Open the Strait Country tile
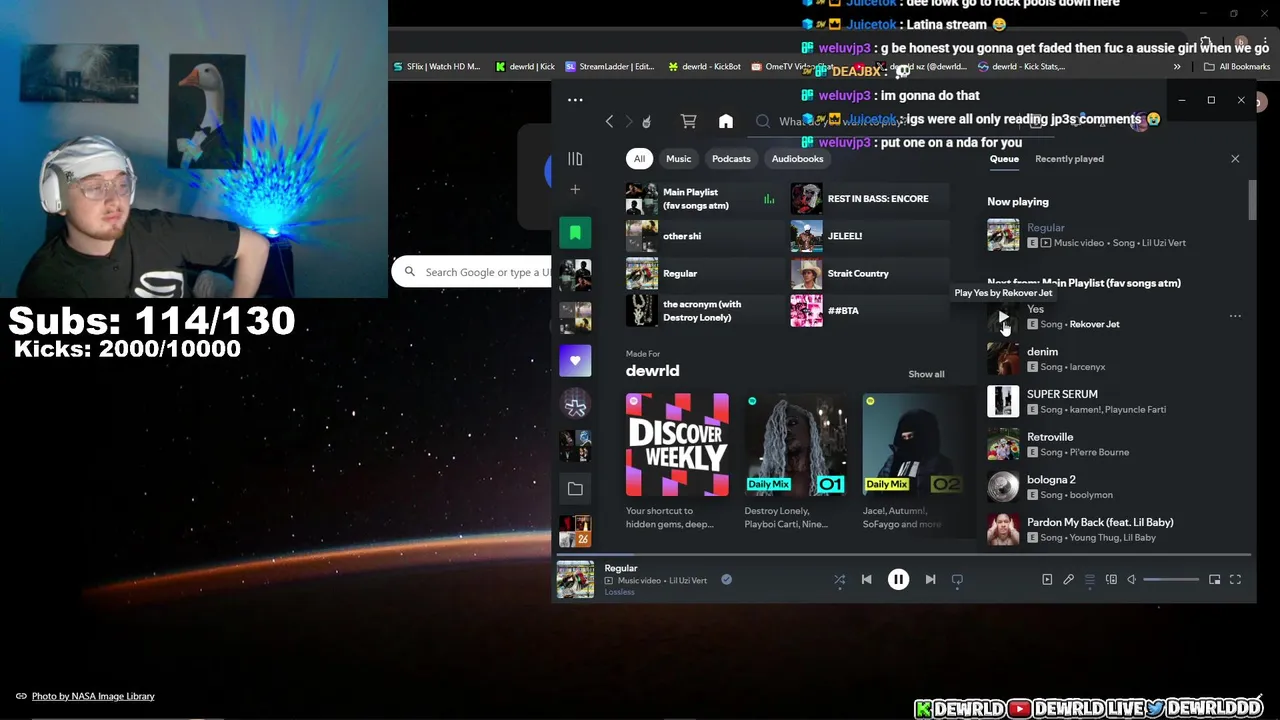Viewport: 1280px width, 720px height. (x=869, y=273)
